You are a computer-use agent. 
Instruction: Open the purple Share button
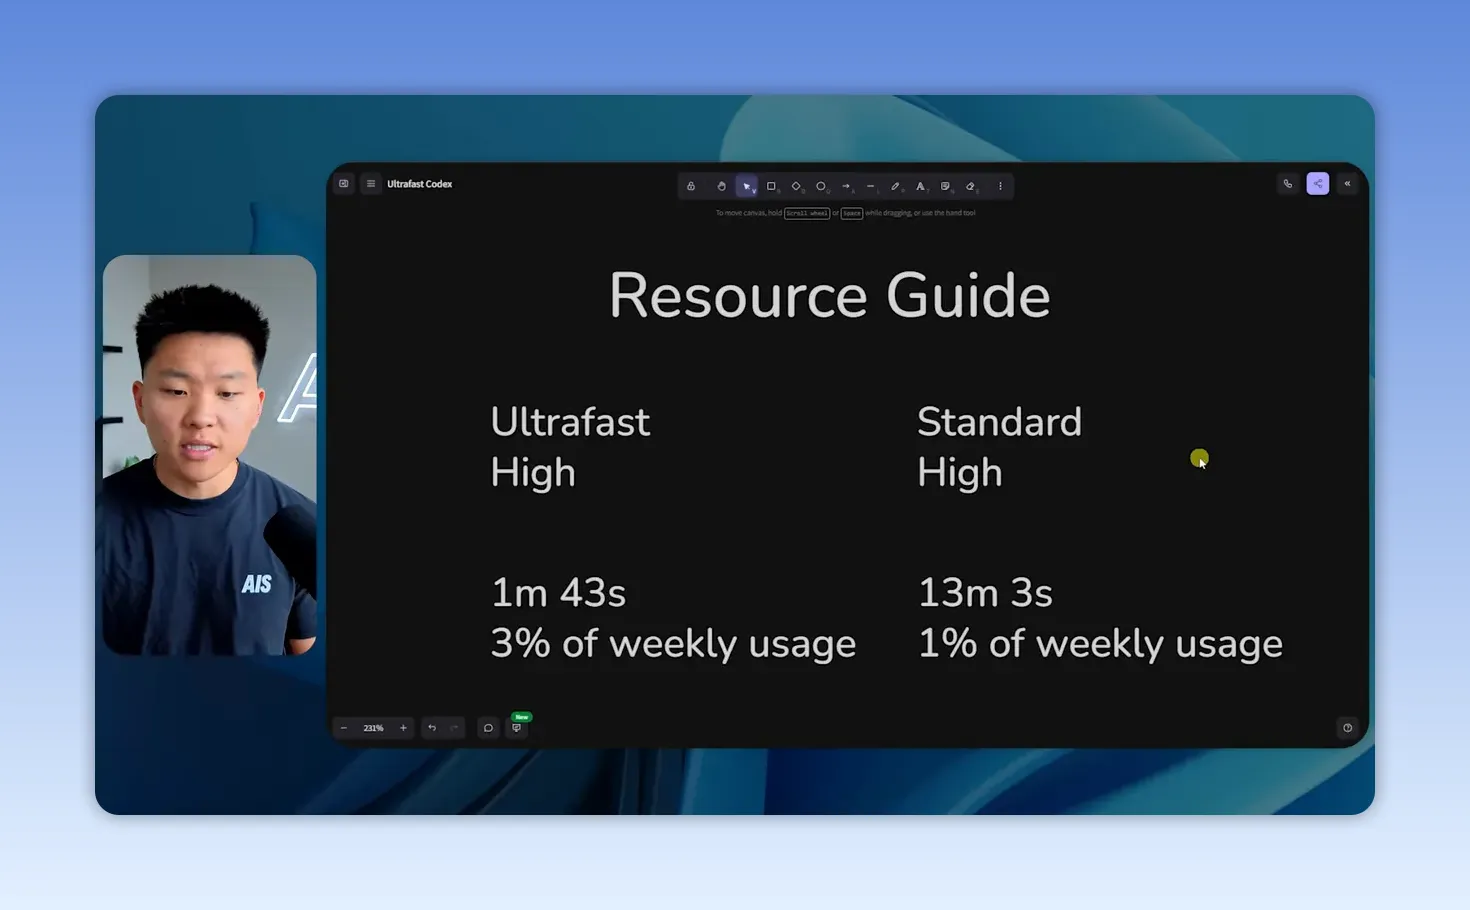[1318, 184]
